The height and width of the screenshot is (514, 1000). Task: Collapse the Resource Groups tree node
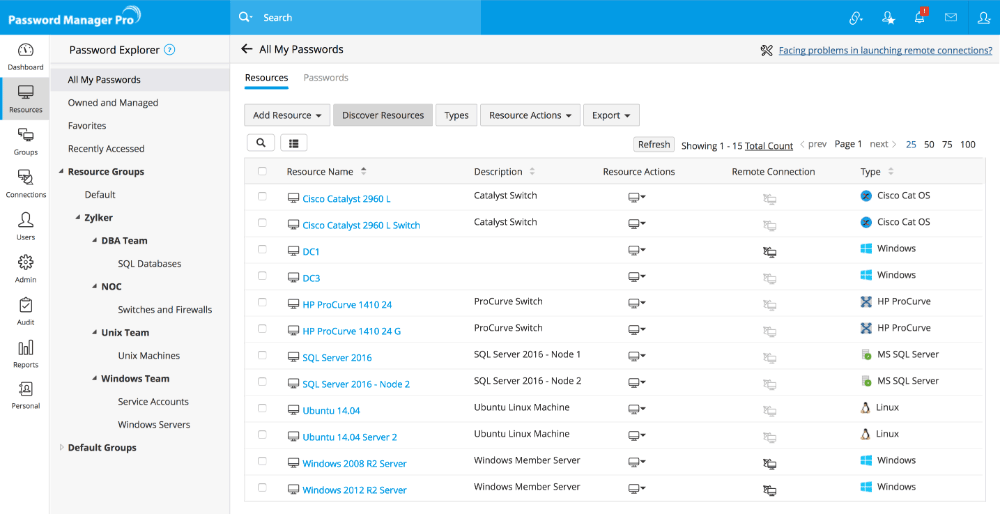coord(61,172)
